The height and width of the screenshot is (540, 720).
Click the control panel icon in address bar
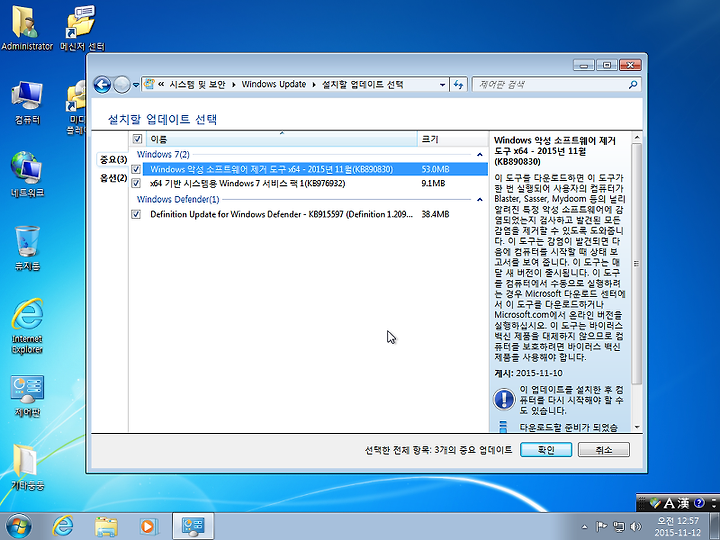click(x=149, y=84)
